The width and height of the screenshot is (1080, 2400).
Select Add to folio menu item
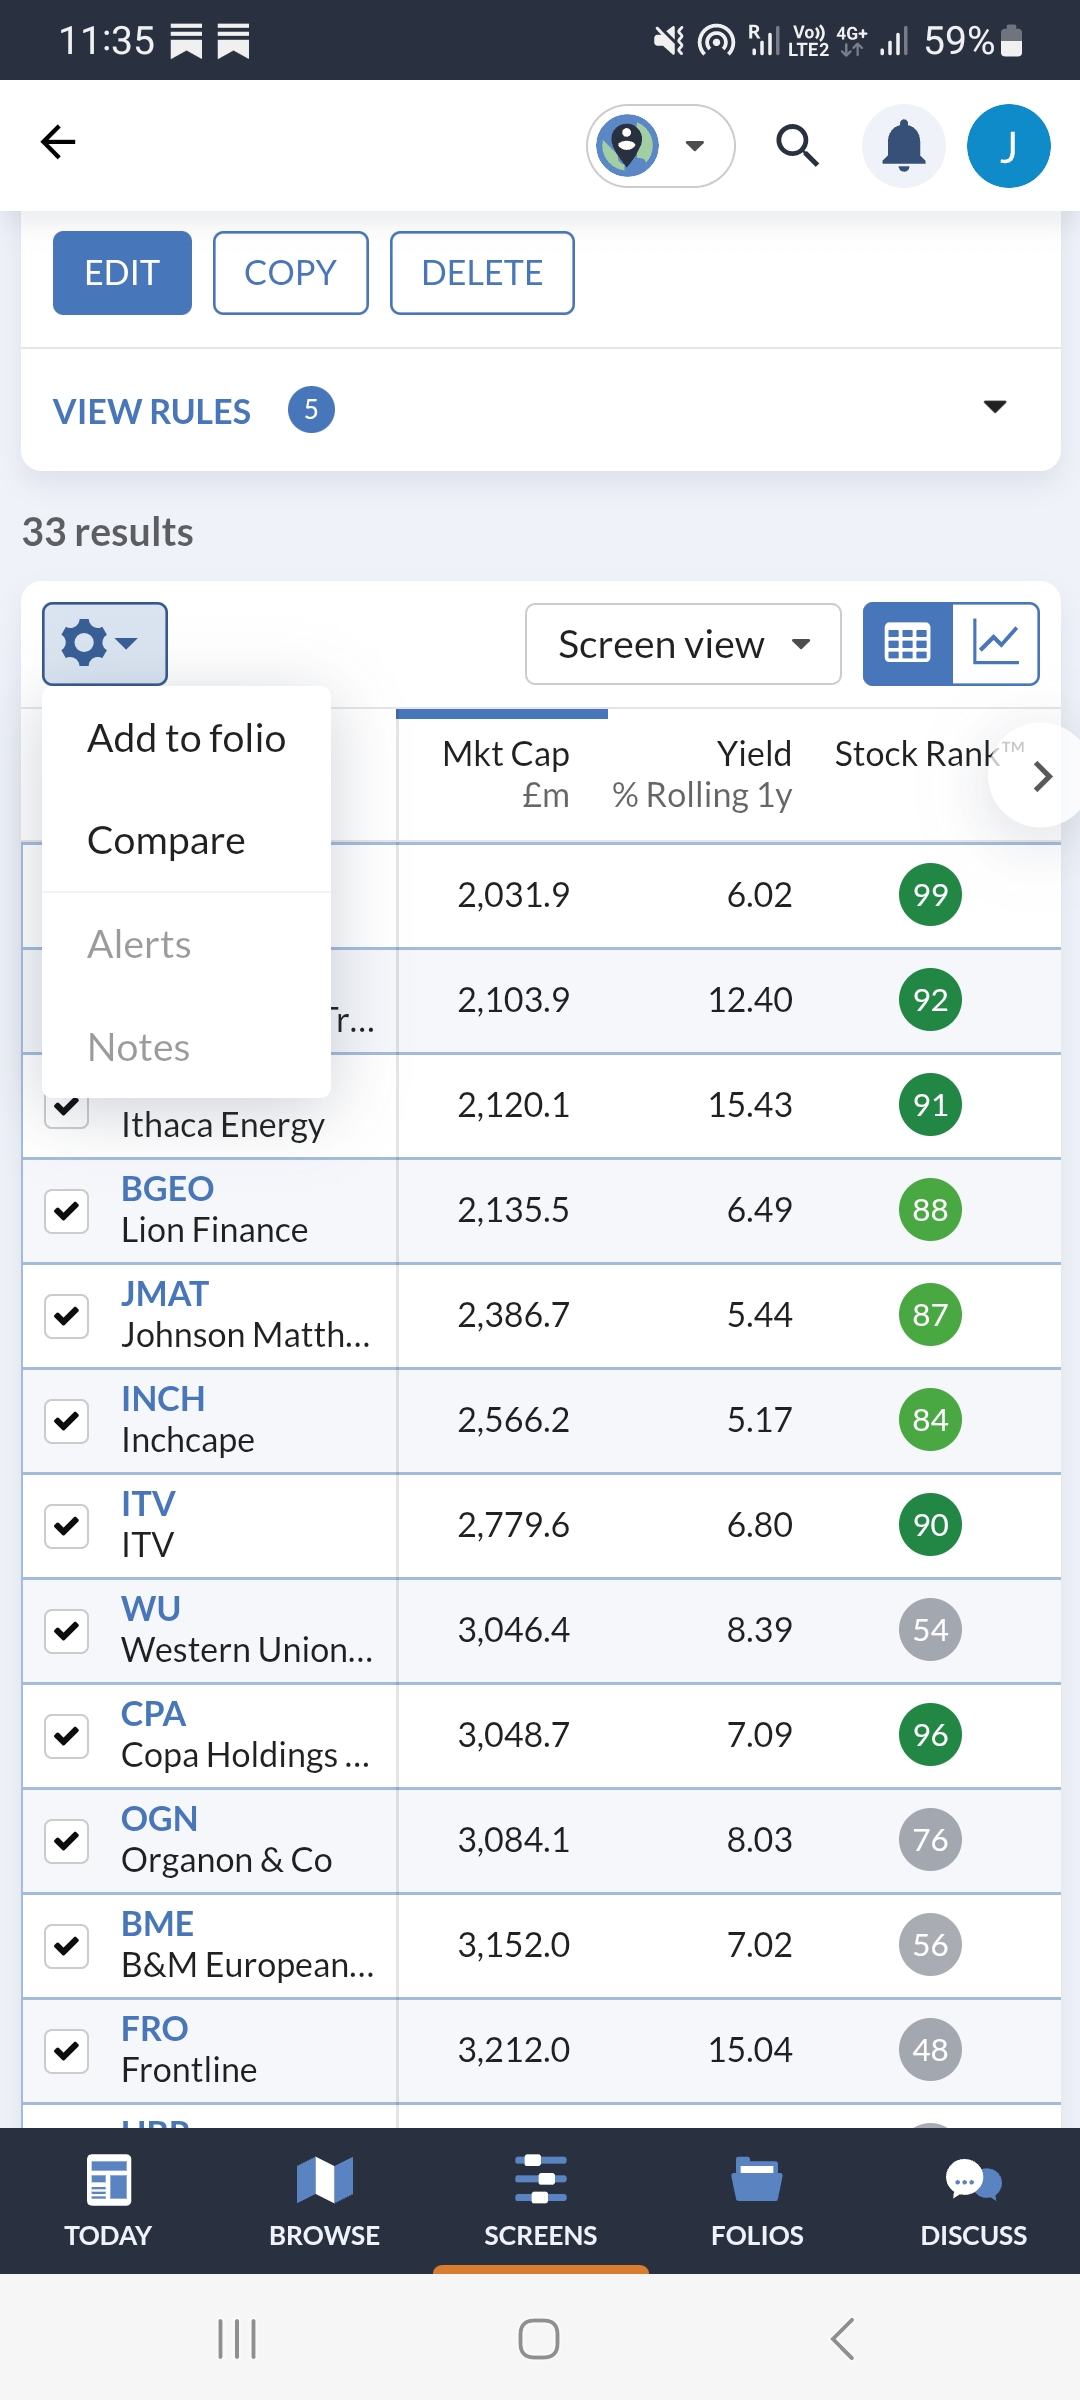[x=186, y=738]
